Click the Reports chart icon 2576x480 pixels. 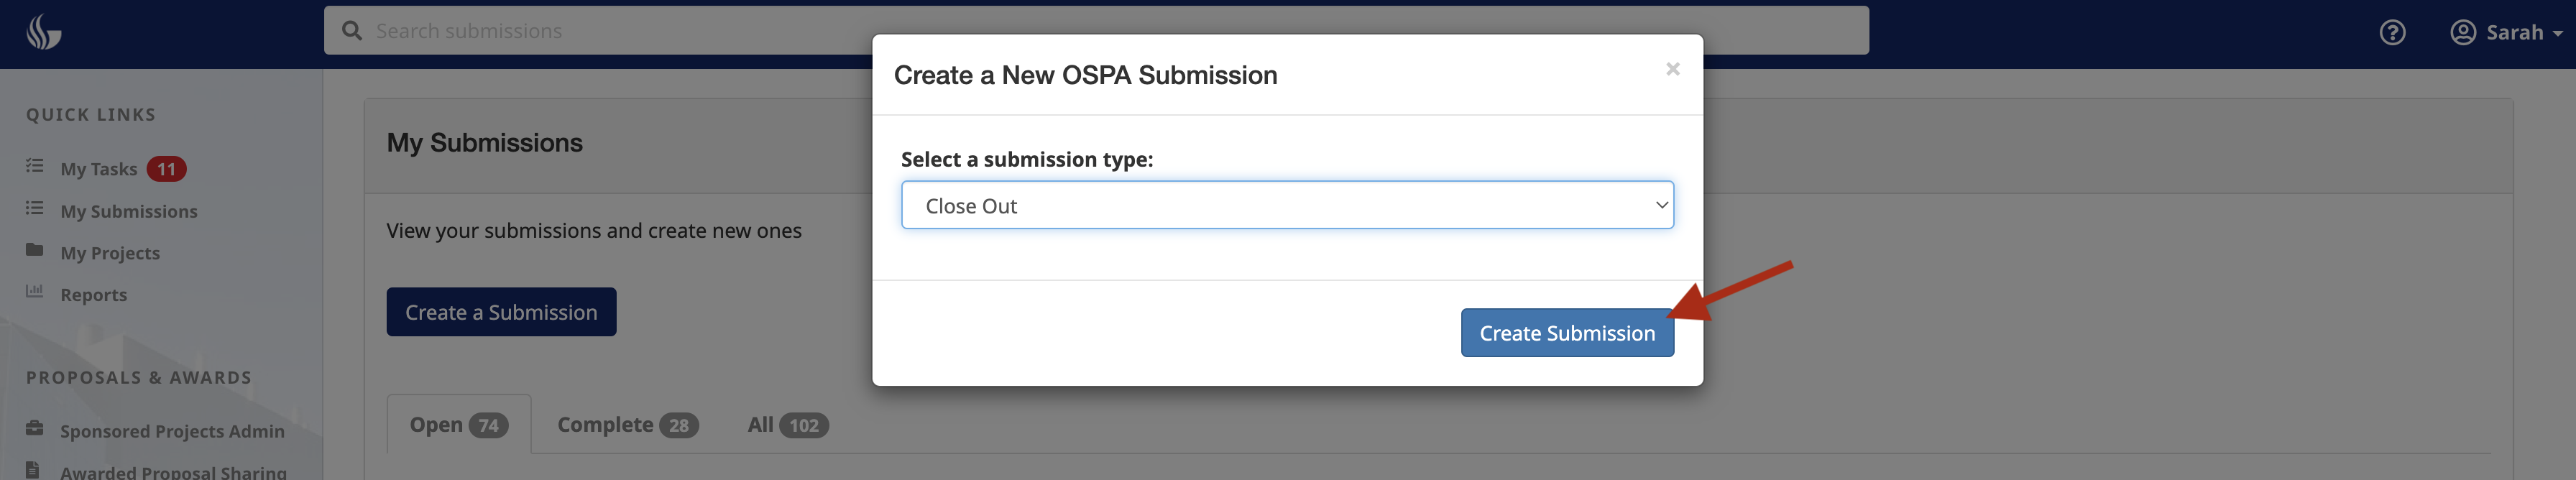[35, 292]
